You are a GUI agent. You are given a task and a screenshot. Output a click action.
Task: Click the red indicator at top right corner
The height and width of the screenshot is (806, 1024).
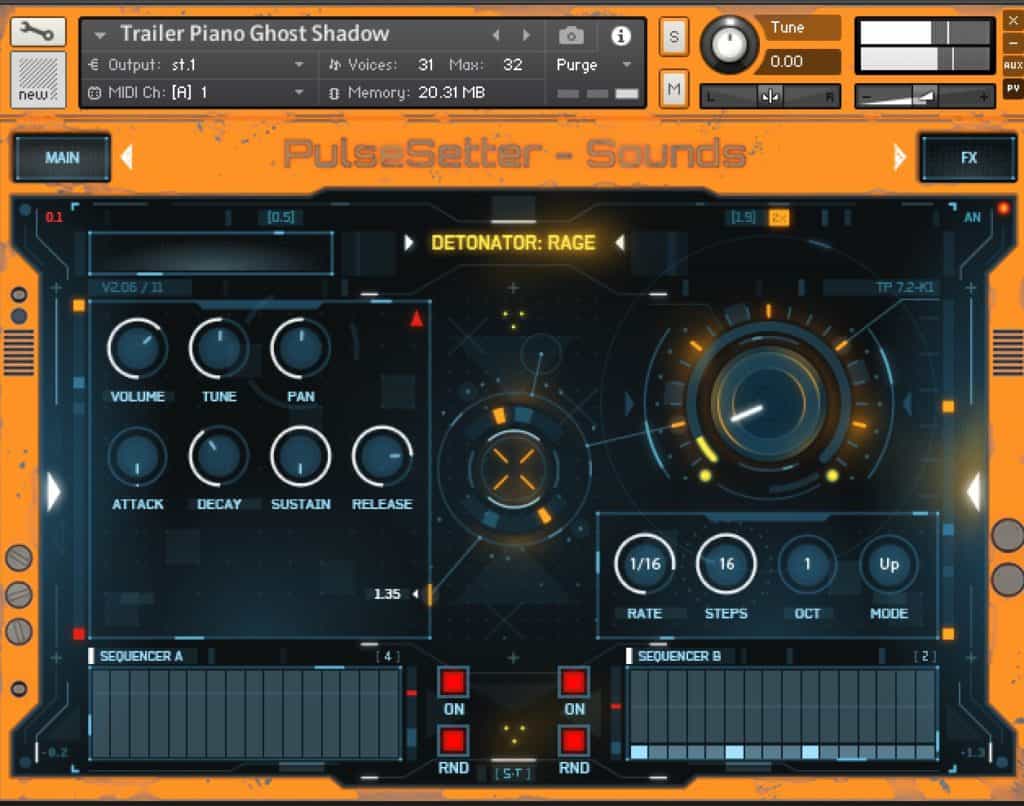point(1003,208)
